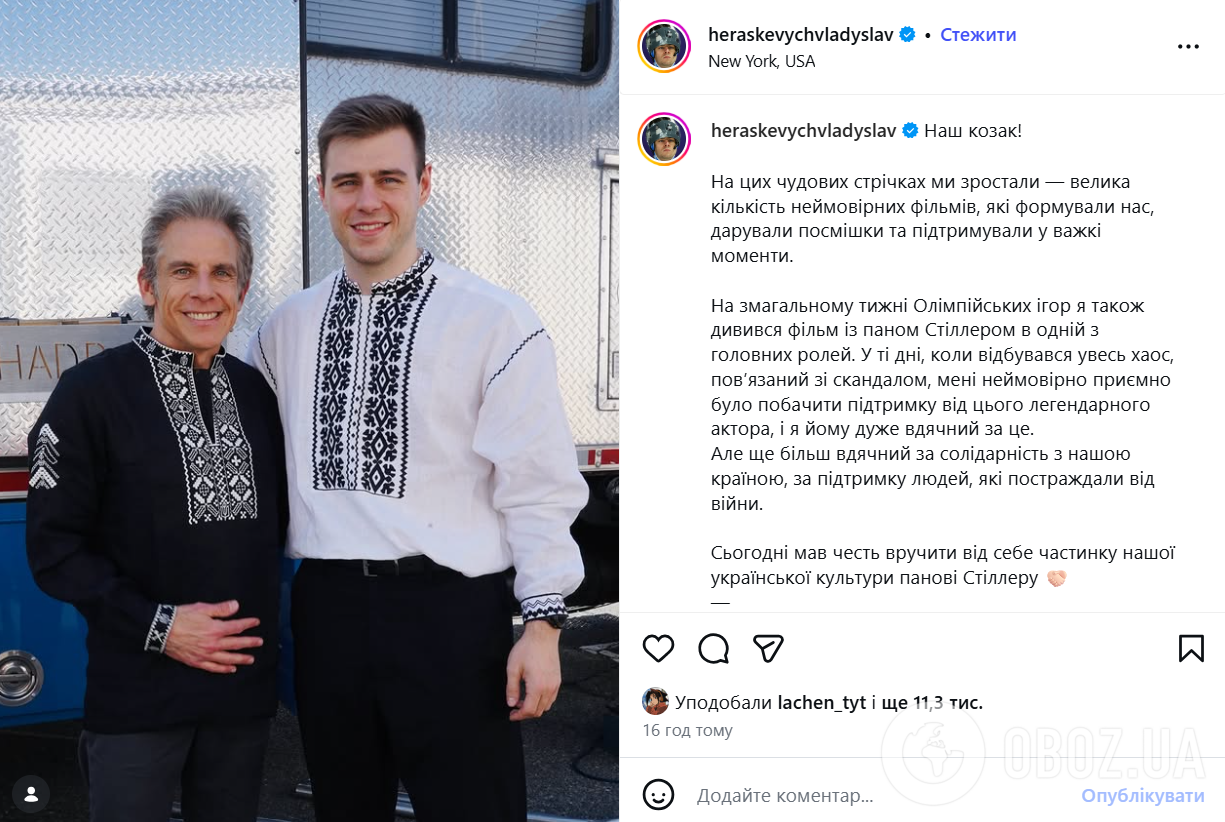Open heraskevychvladyslav username in header
Screen dimensions: 1225x822
click(x=803, y=35)
